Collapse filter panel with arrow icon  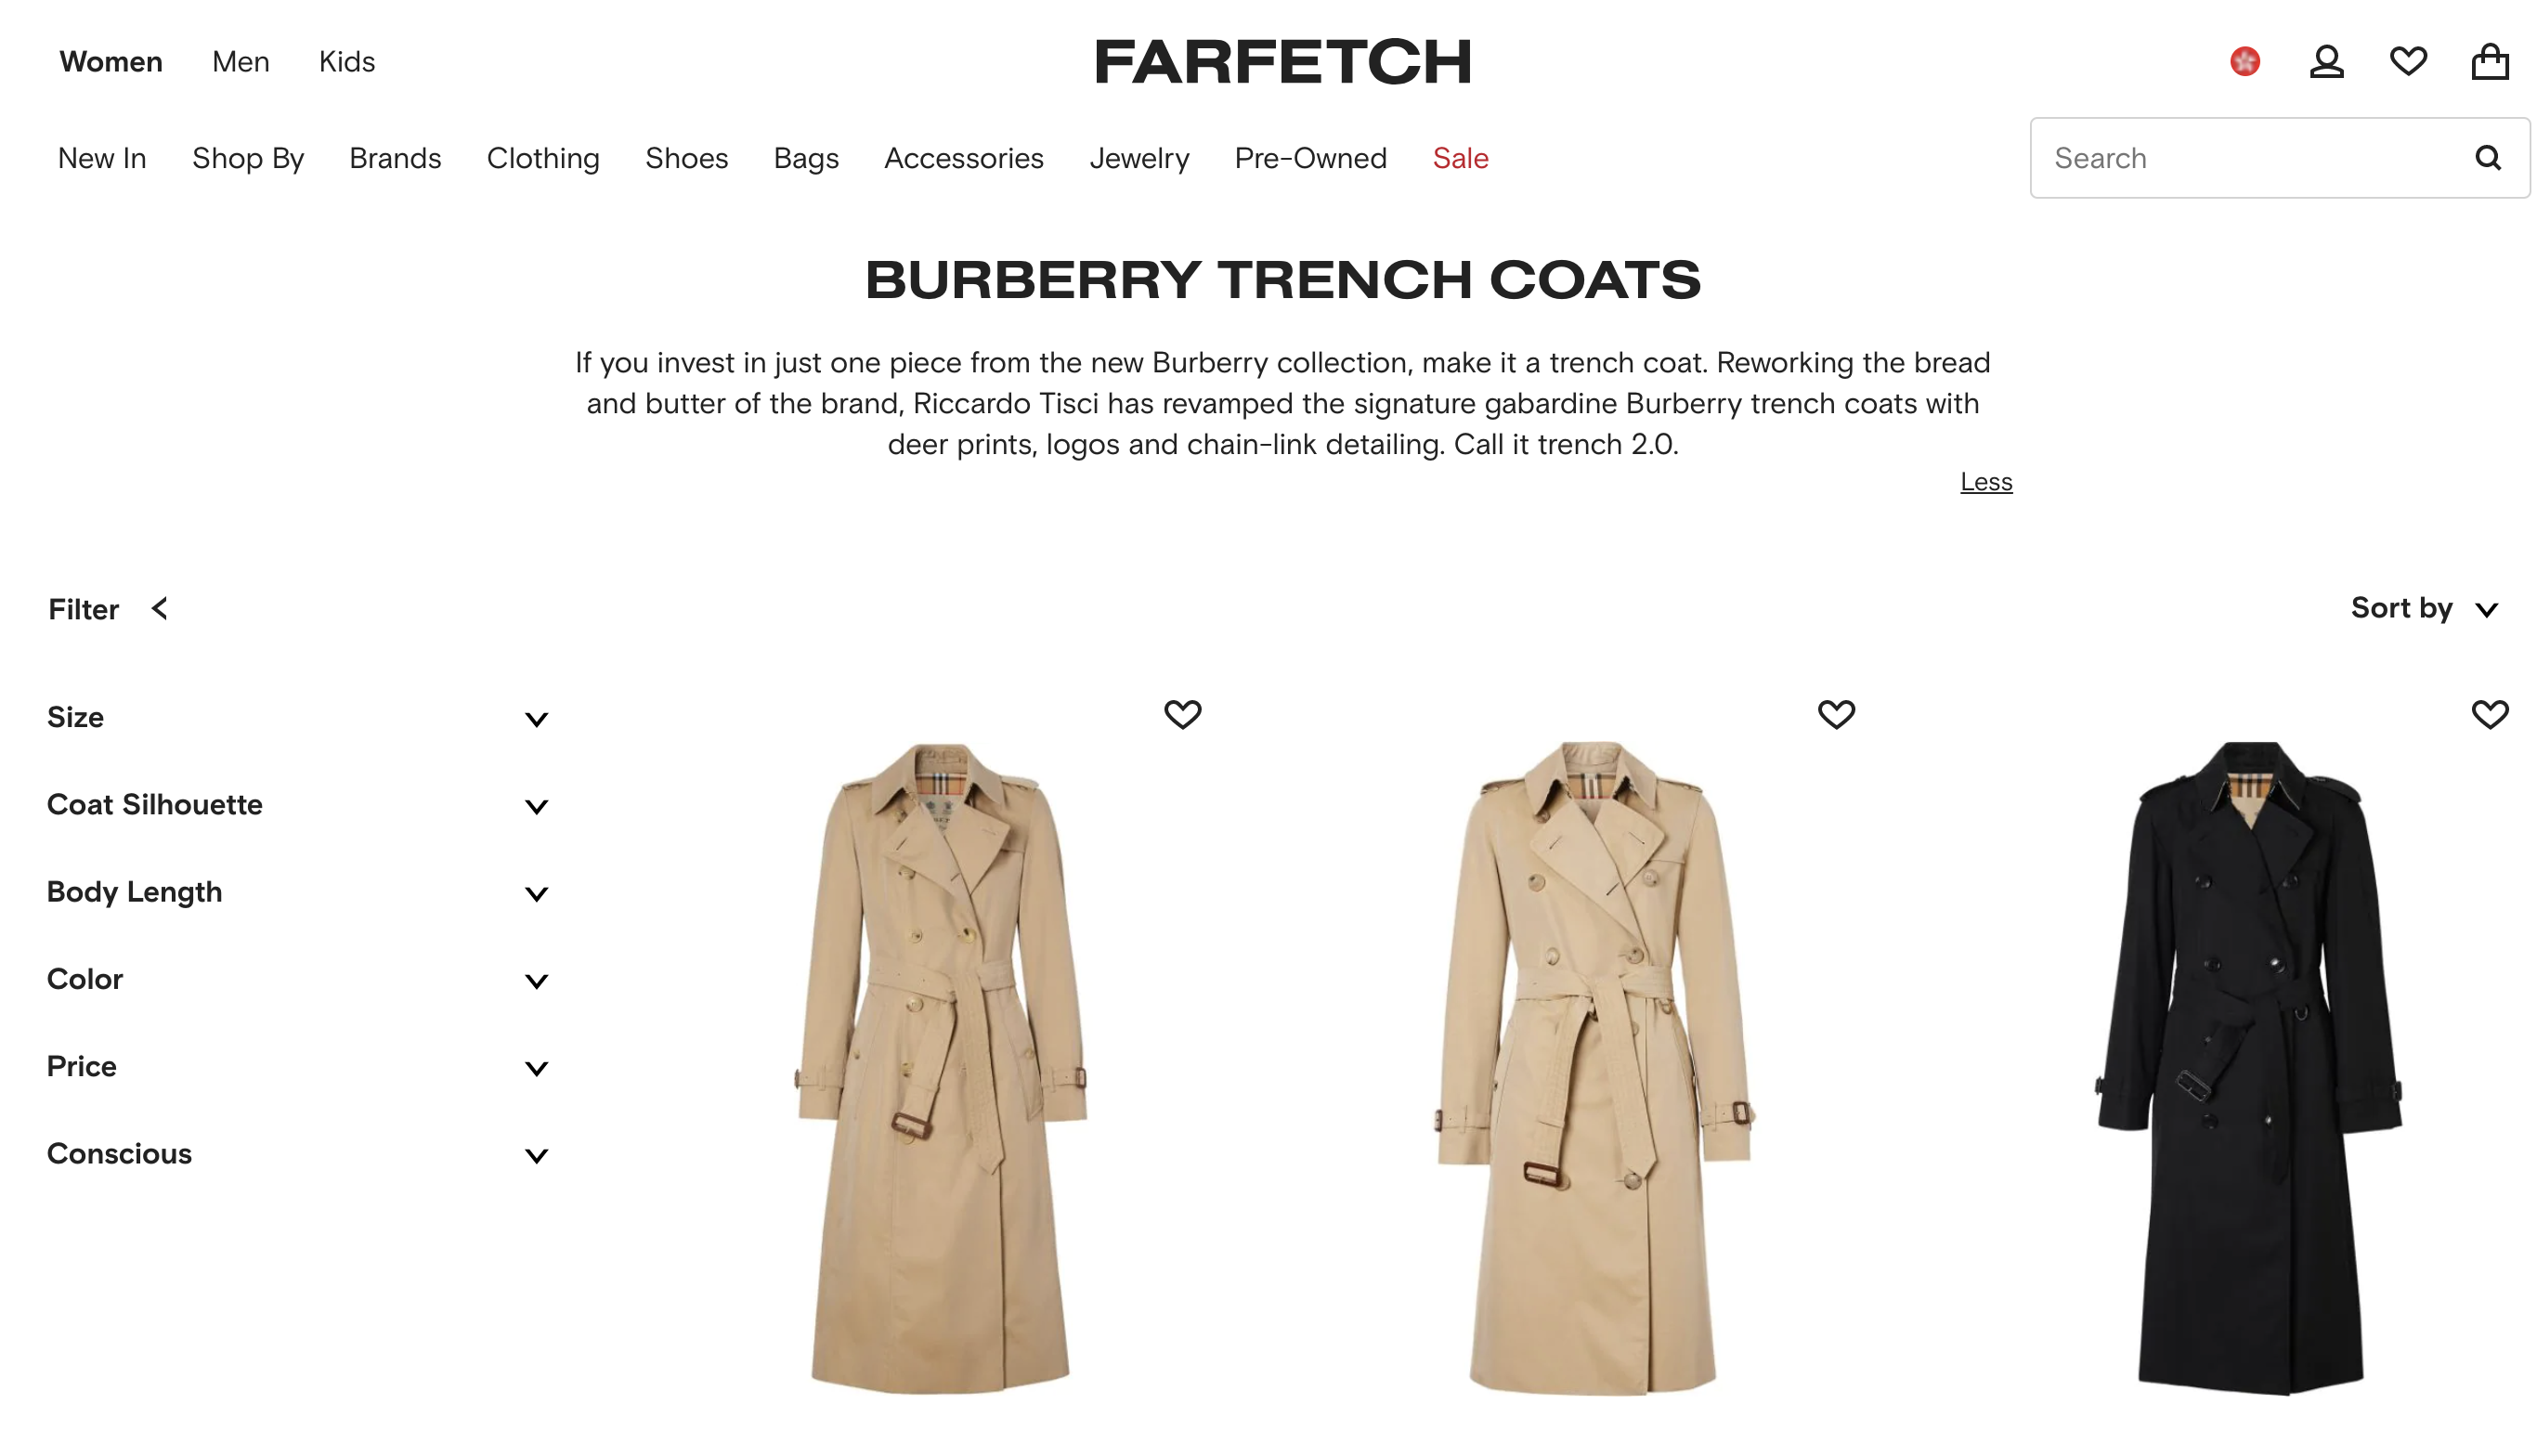point(159,609)
